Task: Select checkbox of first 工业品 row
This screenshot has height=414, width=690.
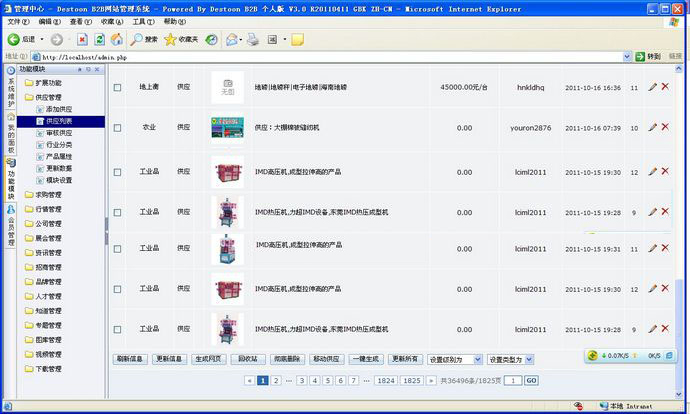Action: [x=117, y=172]
